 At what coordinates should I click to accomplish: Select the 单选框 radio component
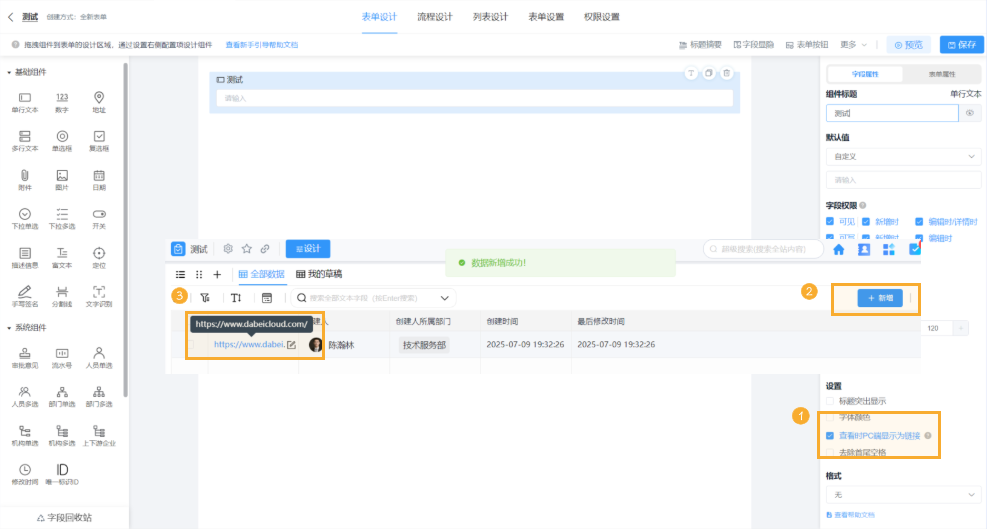click(62, 141)
